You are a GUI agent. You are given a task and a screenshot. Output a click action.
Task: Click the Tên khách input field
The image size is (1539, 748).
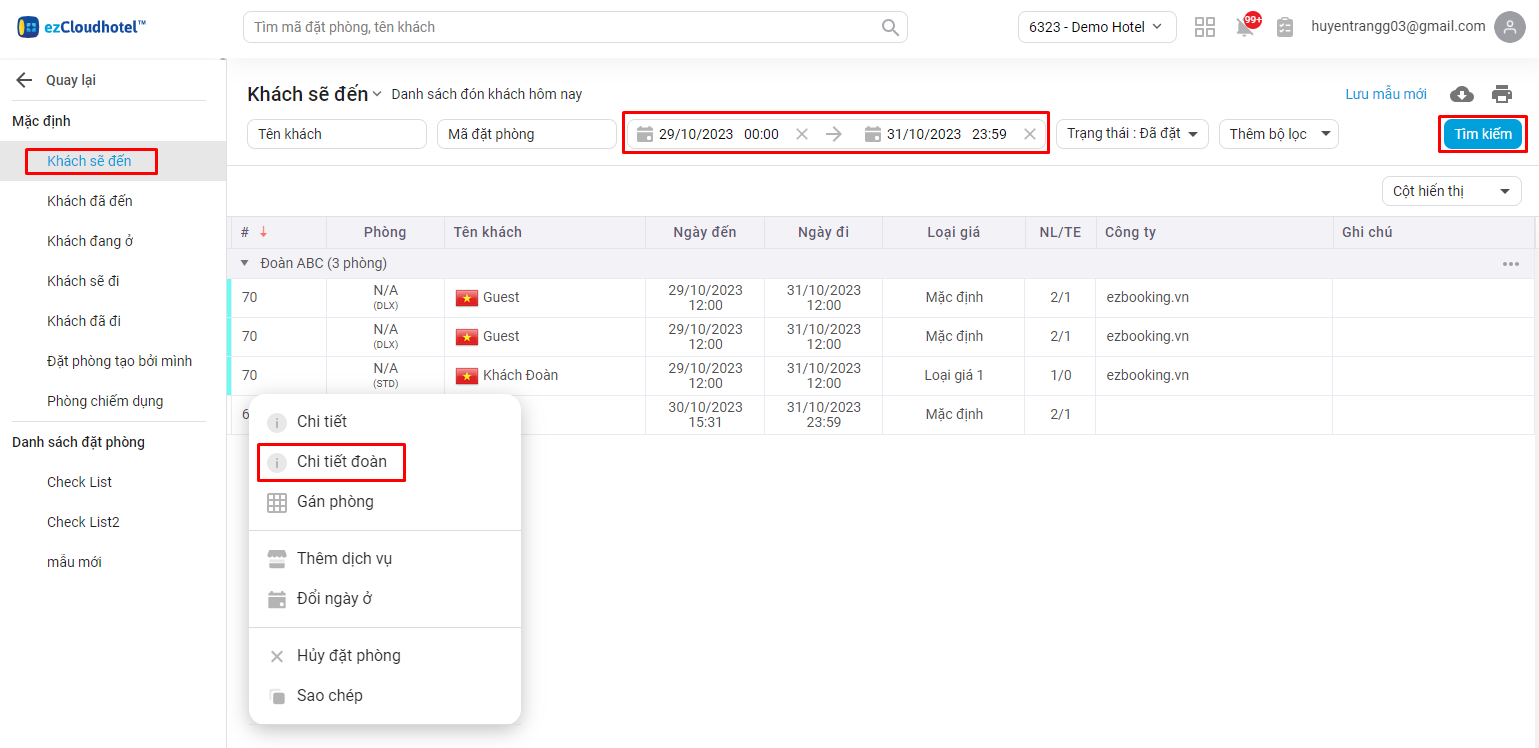(x=336, y=134)
